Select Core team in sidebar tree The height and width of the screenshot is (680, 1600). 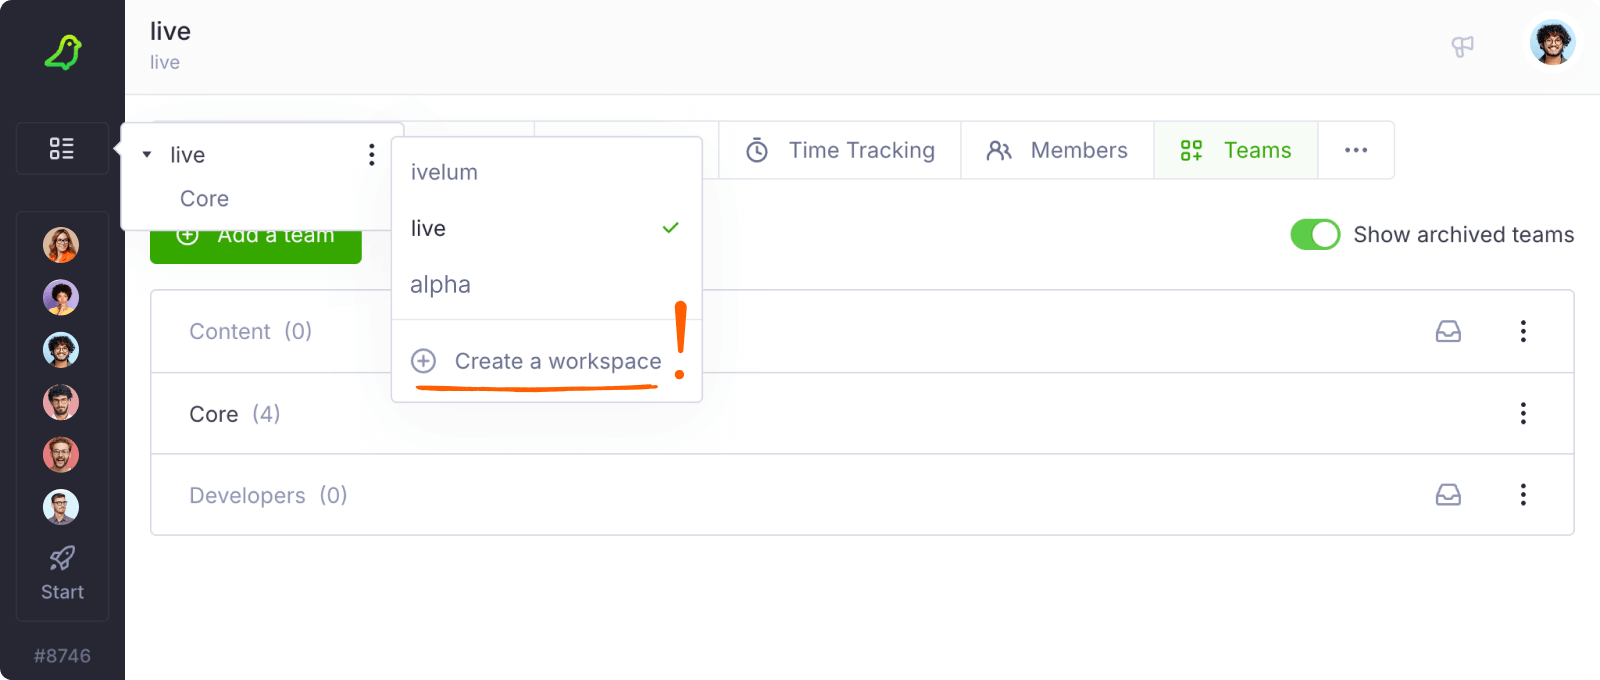pos(205,199)
